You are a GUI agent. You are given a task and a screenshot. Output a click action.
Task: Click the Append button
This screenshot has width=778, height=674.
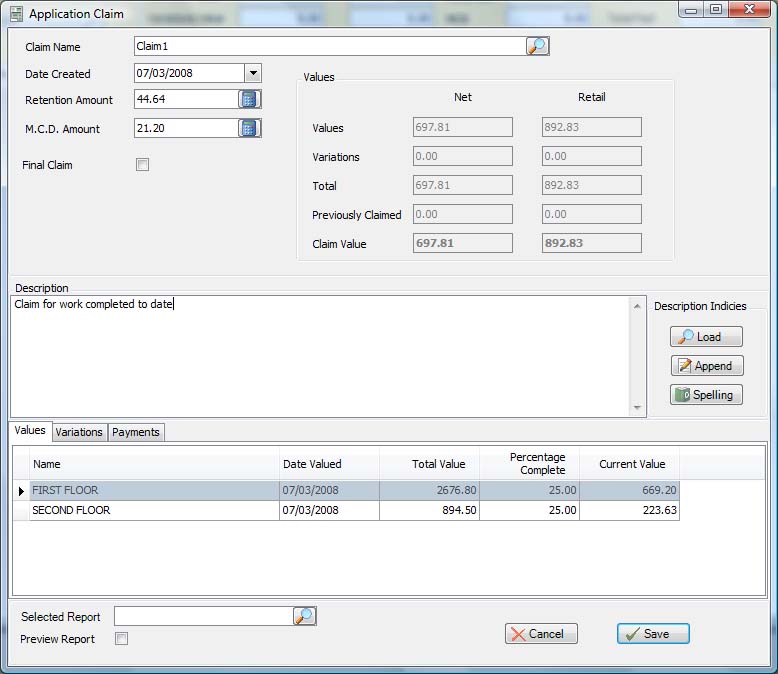(706, 366)
